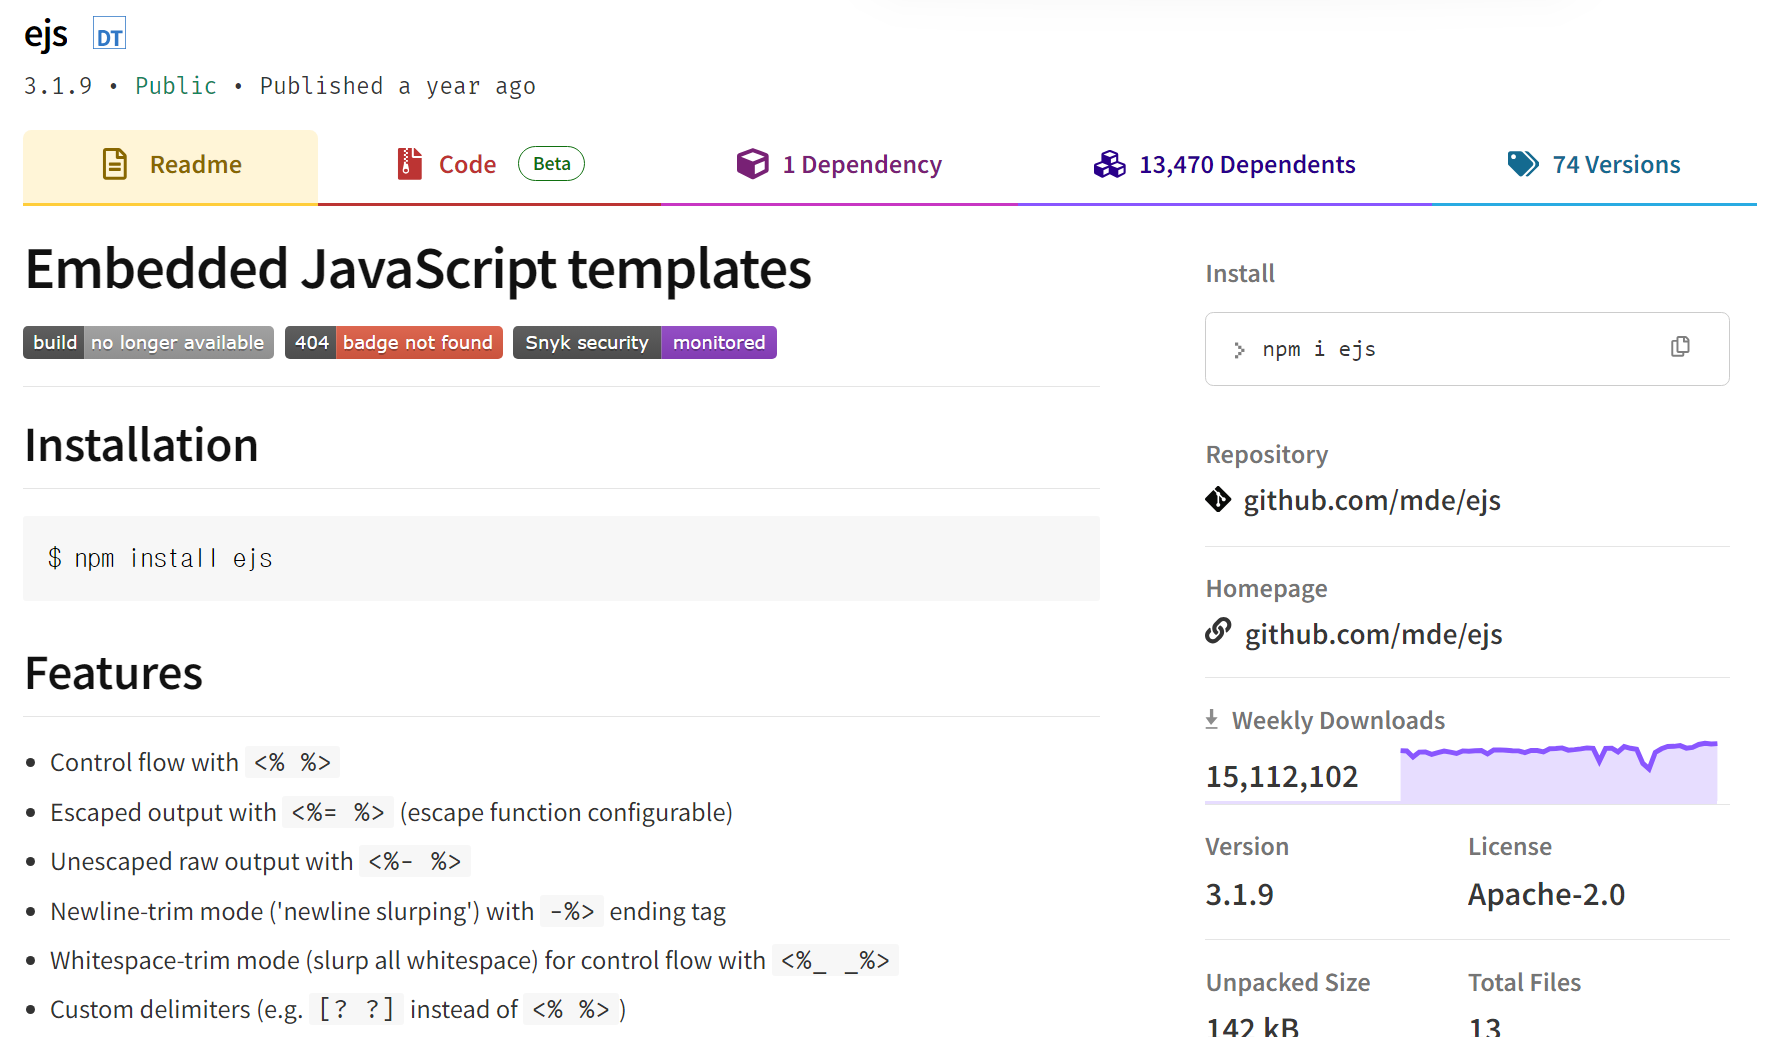The height and width of the screenshot is (1037, 1772).
Task: Click the DT TypeScript definitions icon
Action: tap(109, 34)
